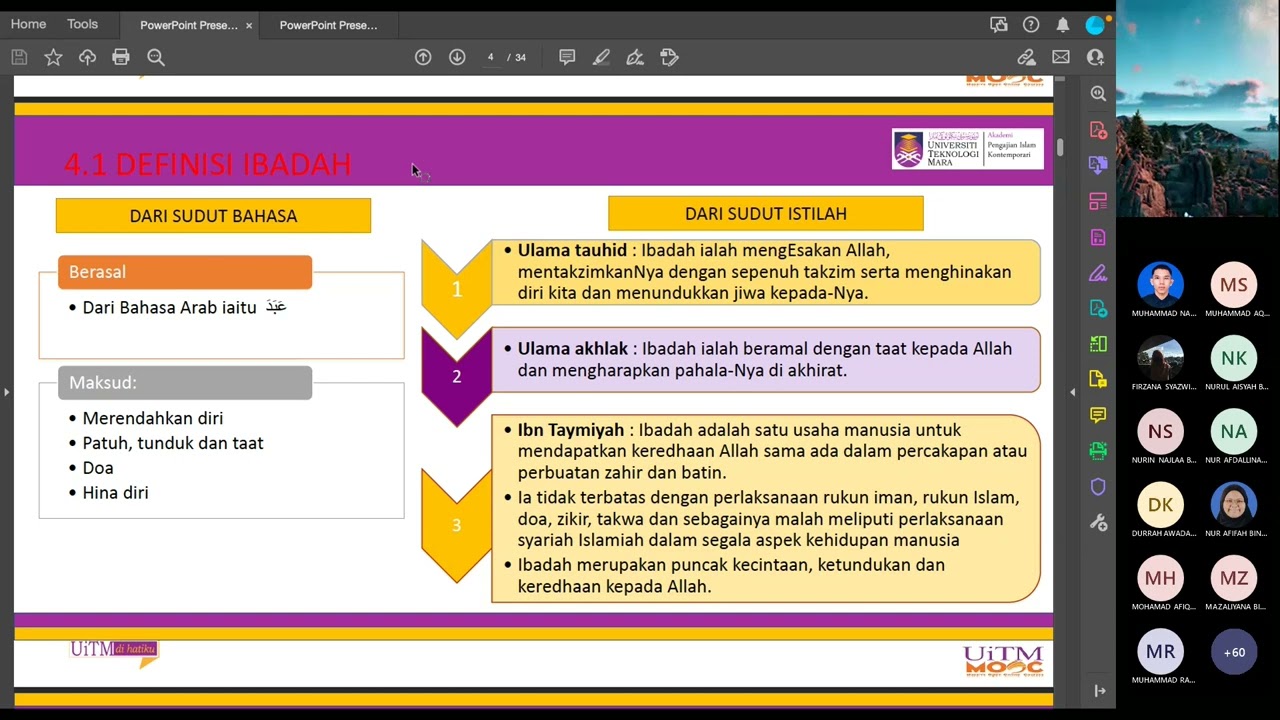This screenshot has width=1280, height=720.
Task: Star this file as a favorite
Action: click(x=53, y=58)
